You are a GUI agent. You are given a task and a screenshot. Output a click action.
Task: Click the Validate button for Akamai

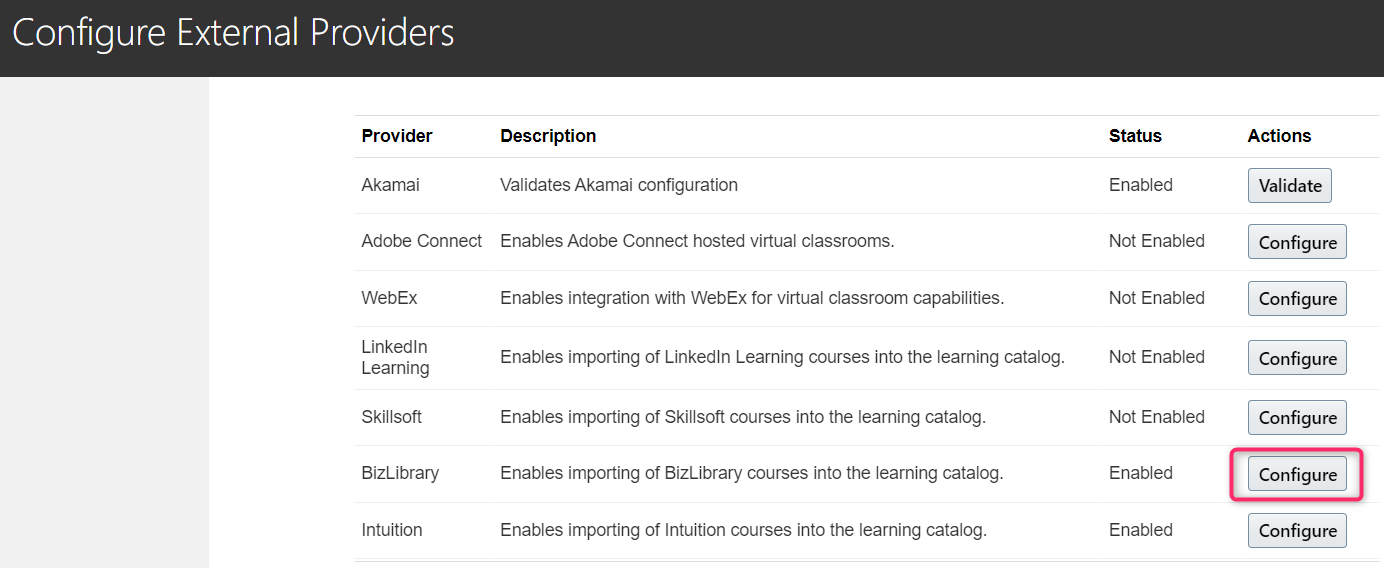point(1289,186)
